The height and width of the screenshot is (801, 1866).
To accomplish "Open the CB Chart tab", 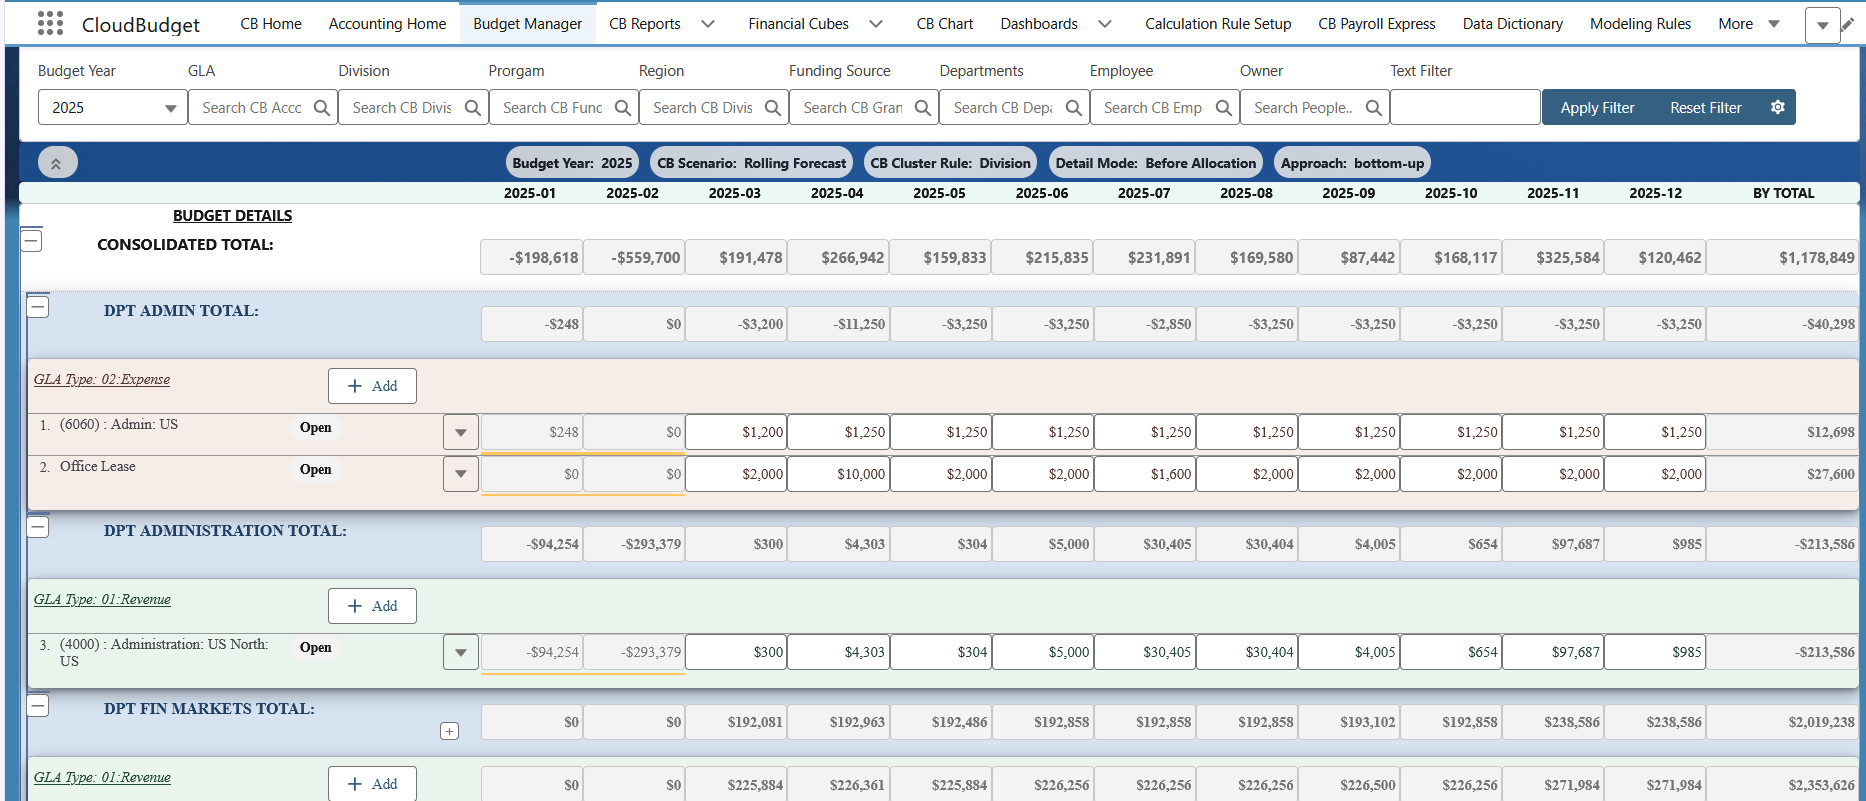I will (945, 24).
